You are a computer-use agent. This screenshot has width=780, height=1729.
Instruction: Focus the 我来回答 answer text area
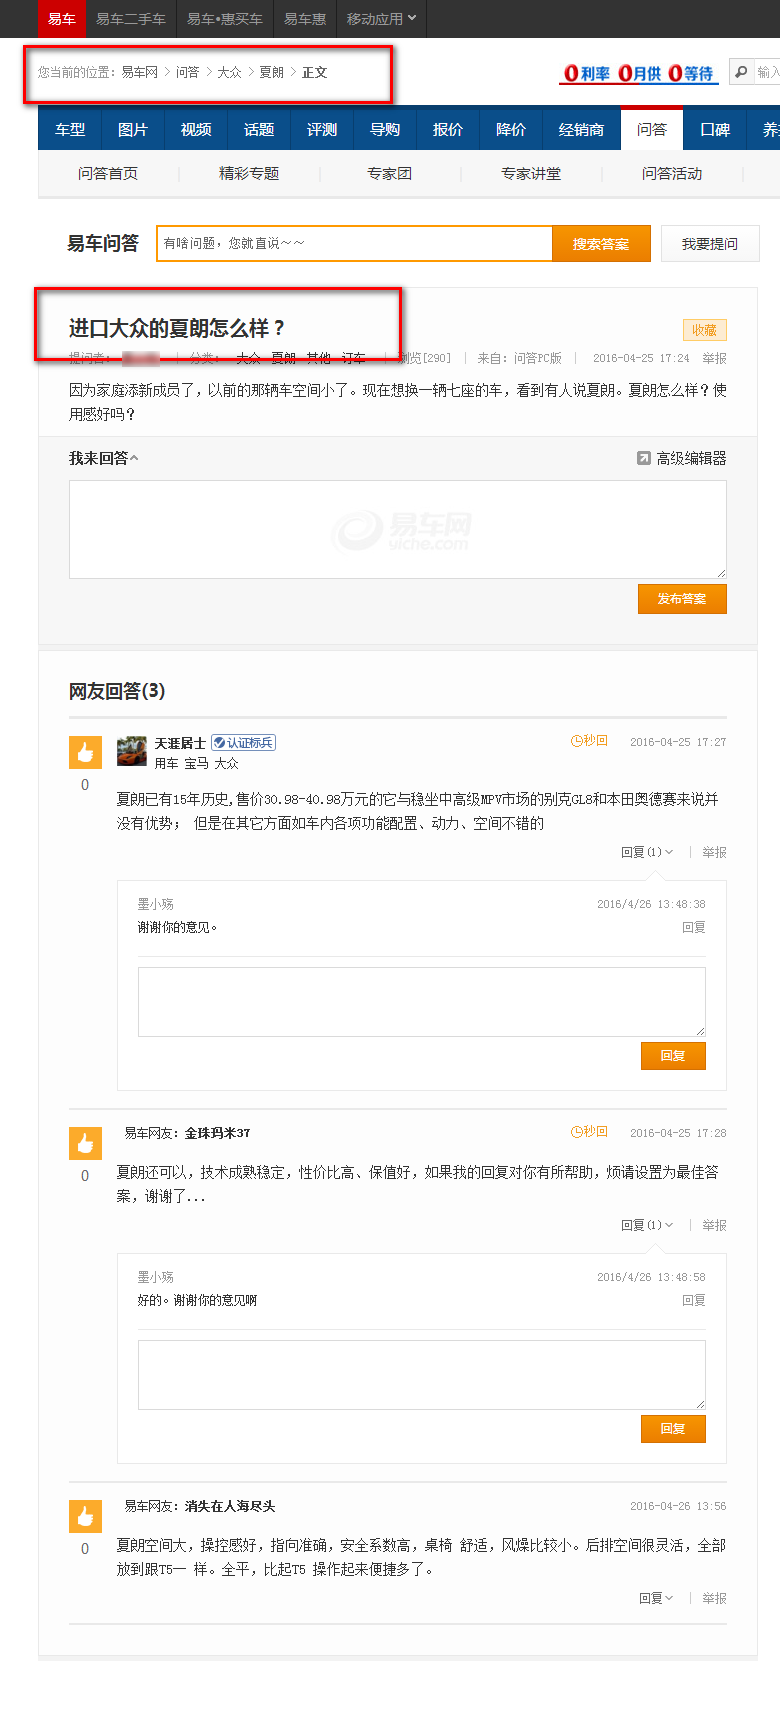398,529
